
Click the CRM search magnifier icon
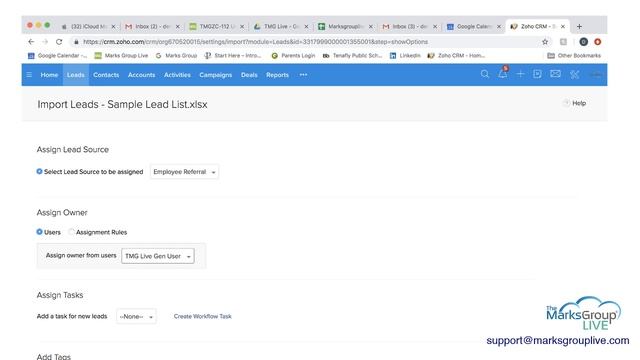coord(484,74)
